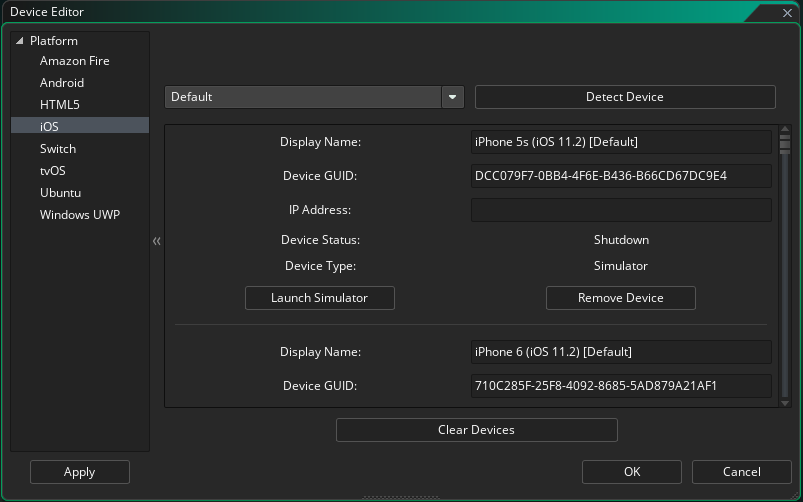Click the IP Address: label

point(320,210)
